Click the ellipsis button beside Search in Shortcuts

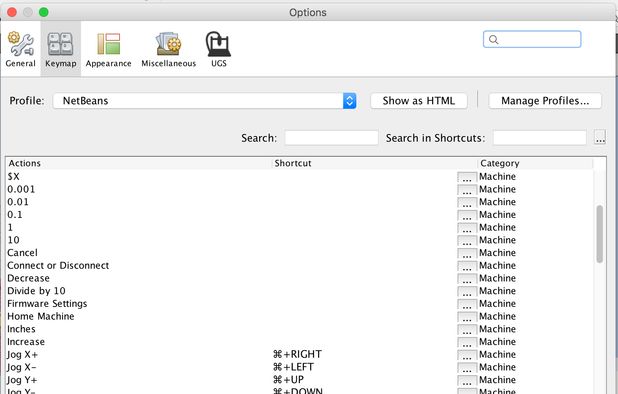click(x=600, y=138)
